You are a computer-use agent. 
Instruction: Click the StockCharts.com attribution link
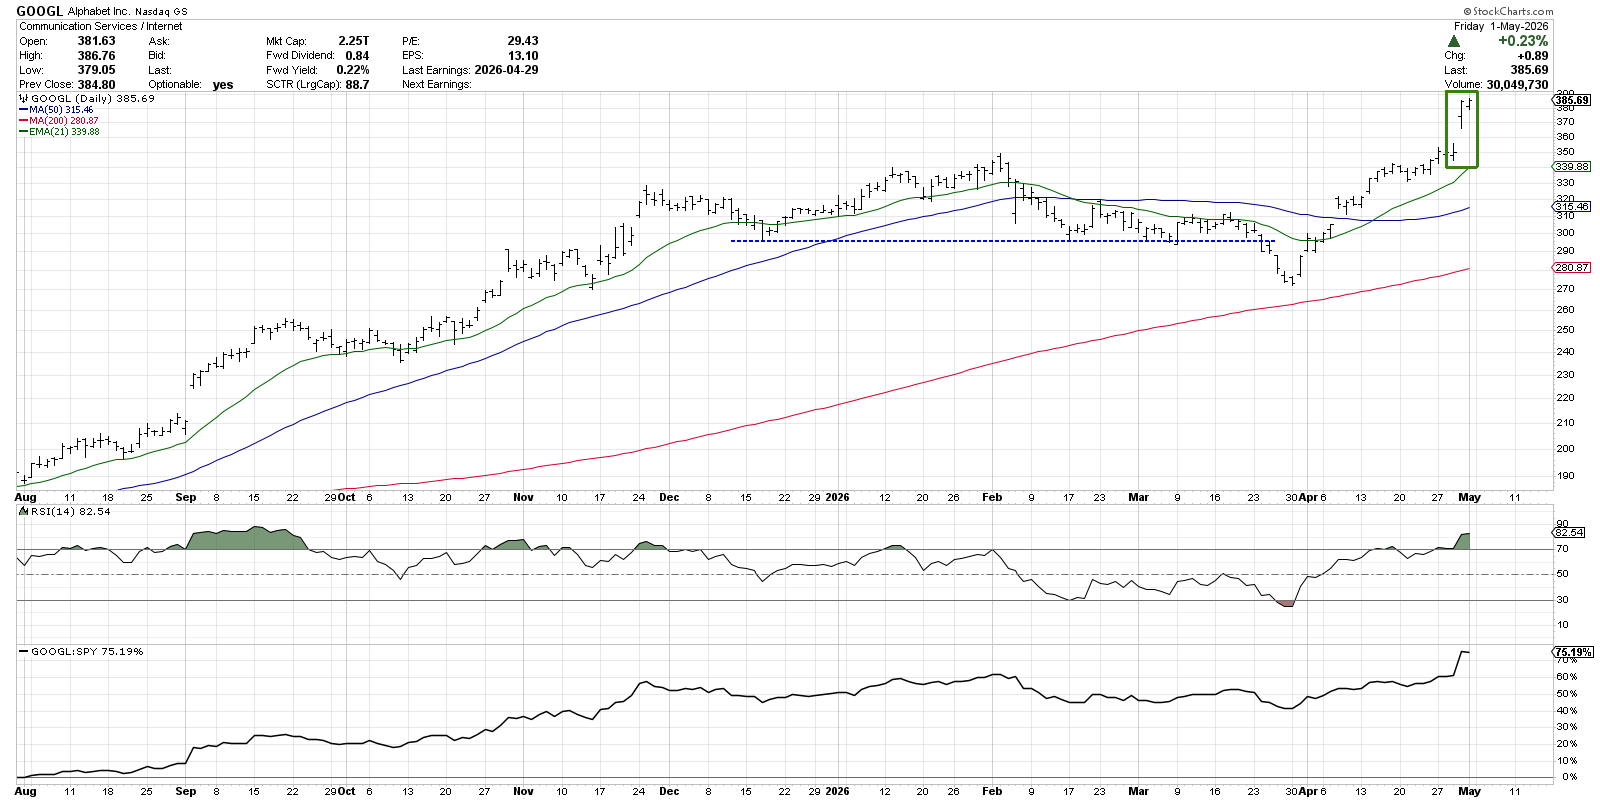[x=1508, y=11]
